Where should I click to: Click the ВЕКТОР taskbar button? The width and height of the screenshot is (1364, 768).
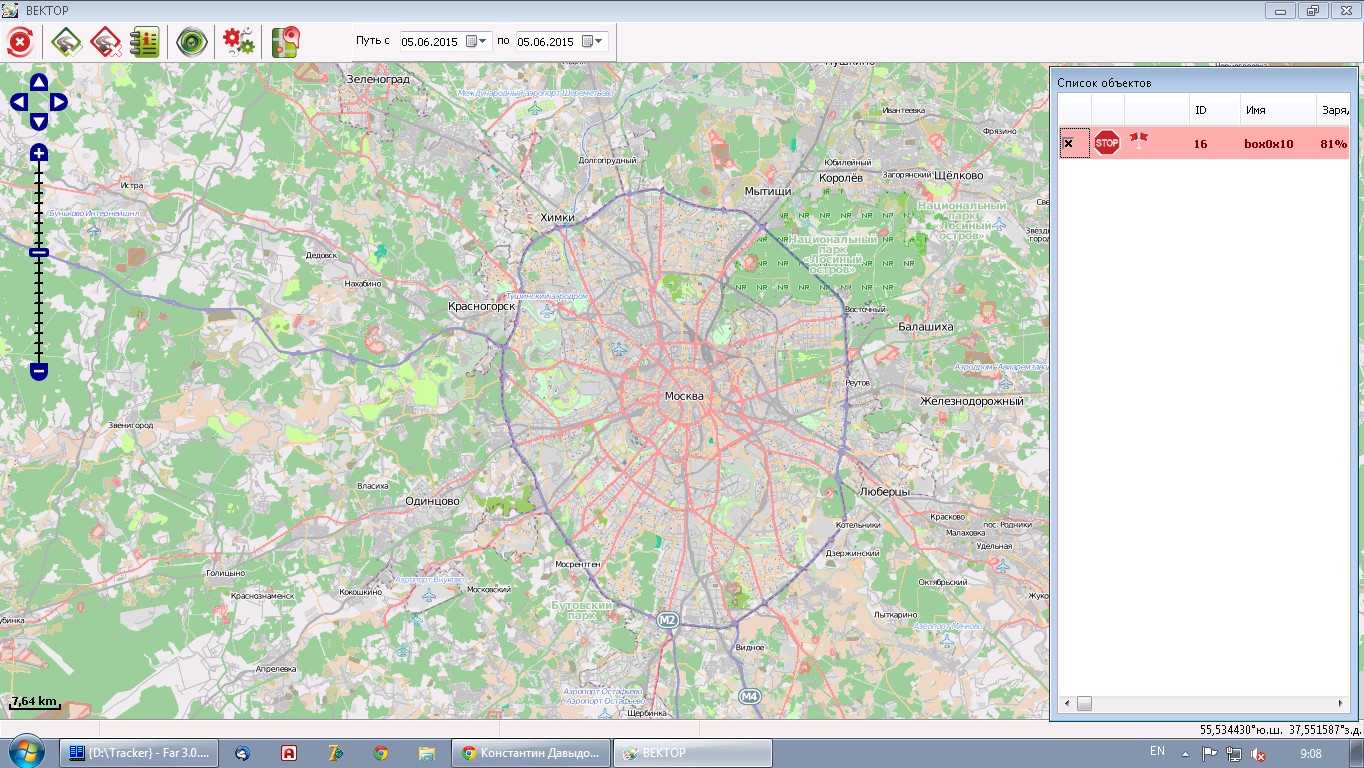(x=693, y=753)
